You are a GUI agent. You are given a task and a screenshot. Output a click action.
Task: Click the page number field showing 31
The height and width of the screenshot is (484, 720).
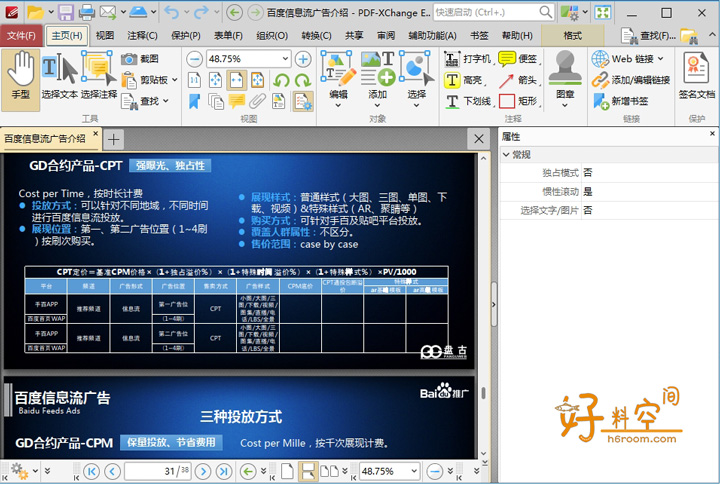[158, 471]
